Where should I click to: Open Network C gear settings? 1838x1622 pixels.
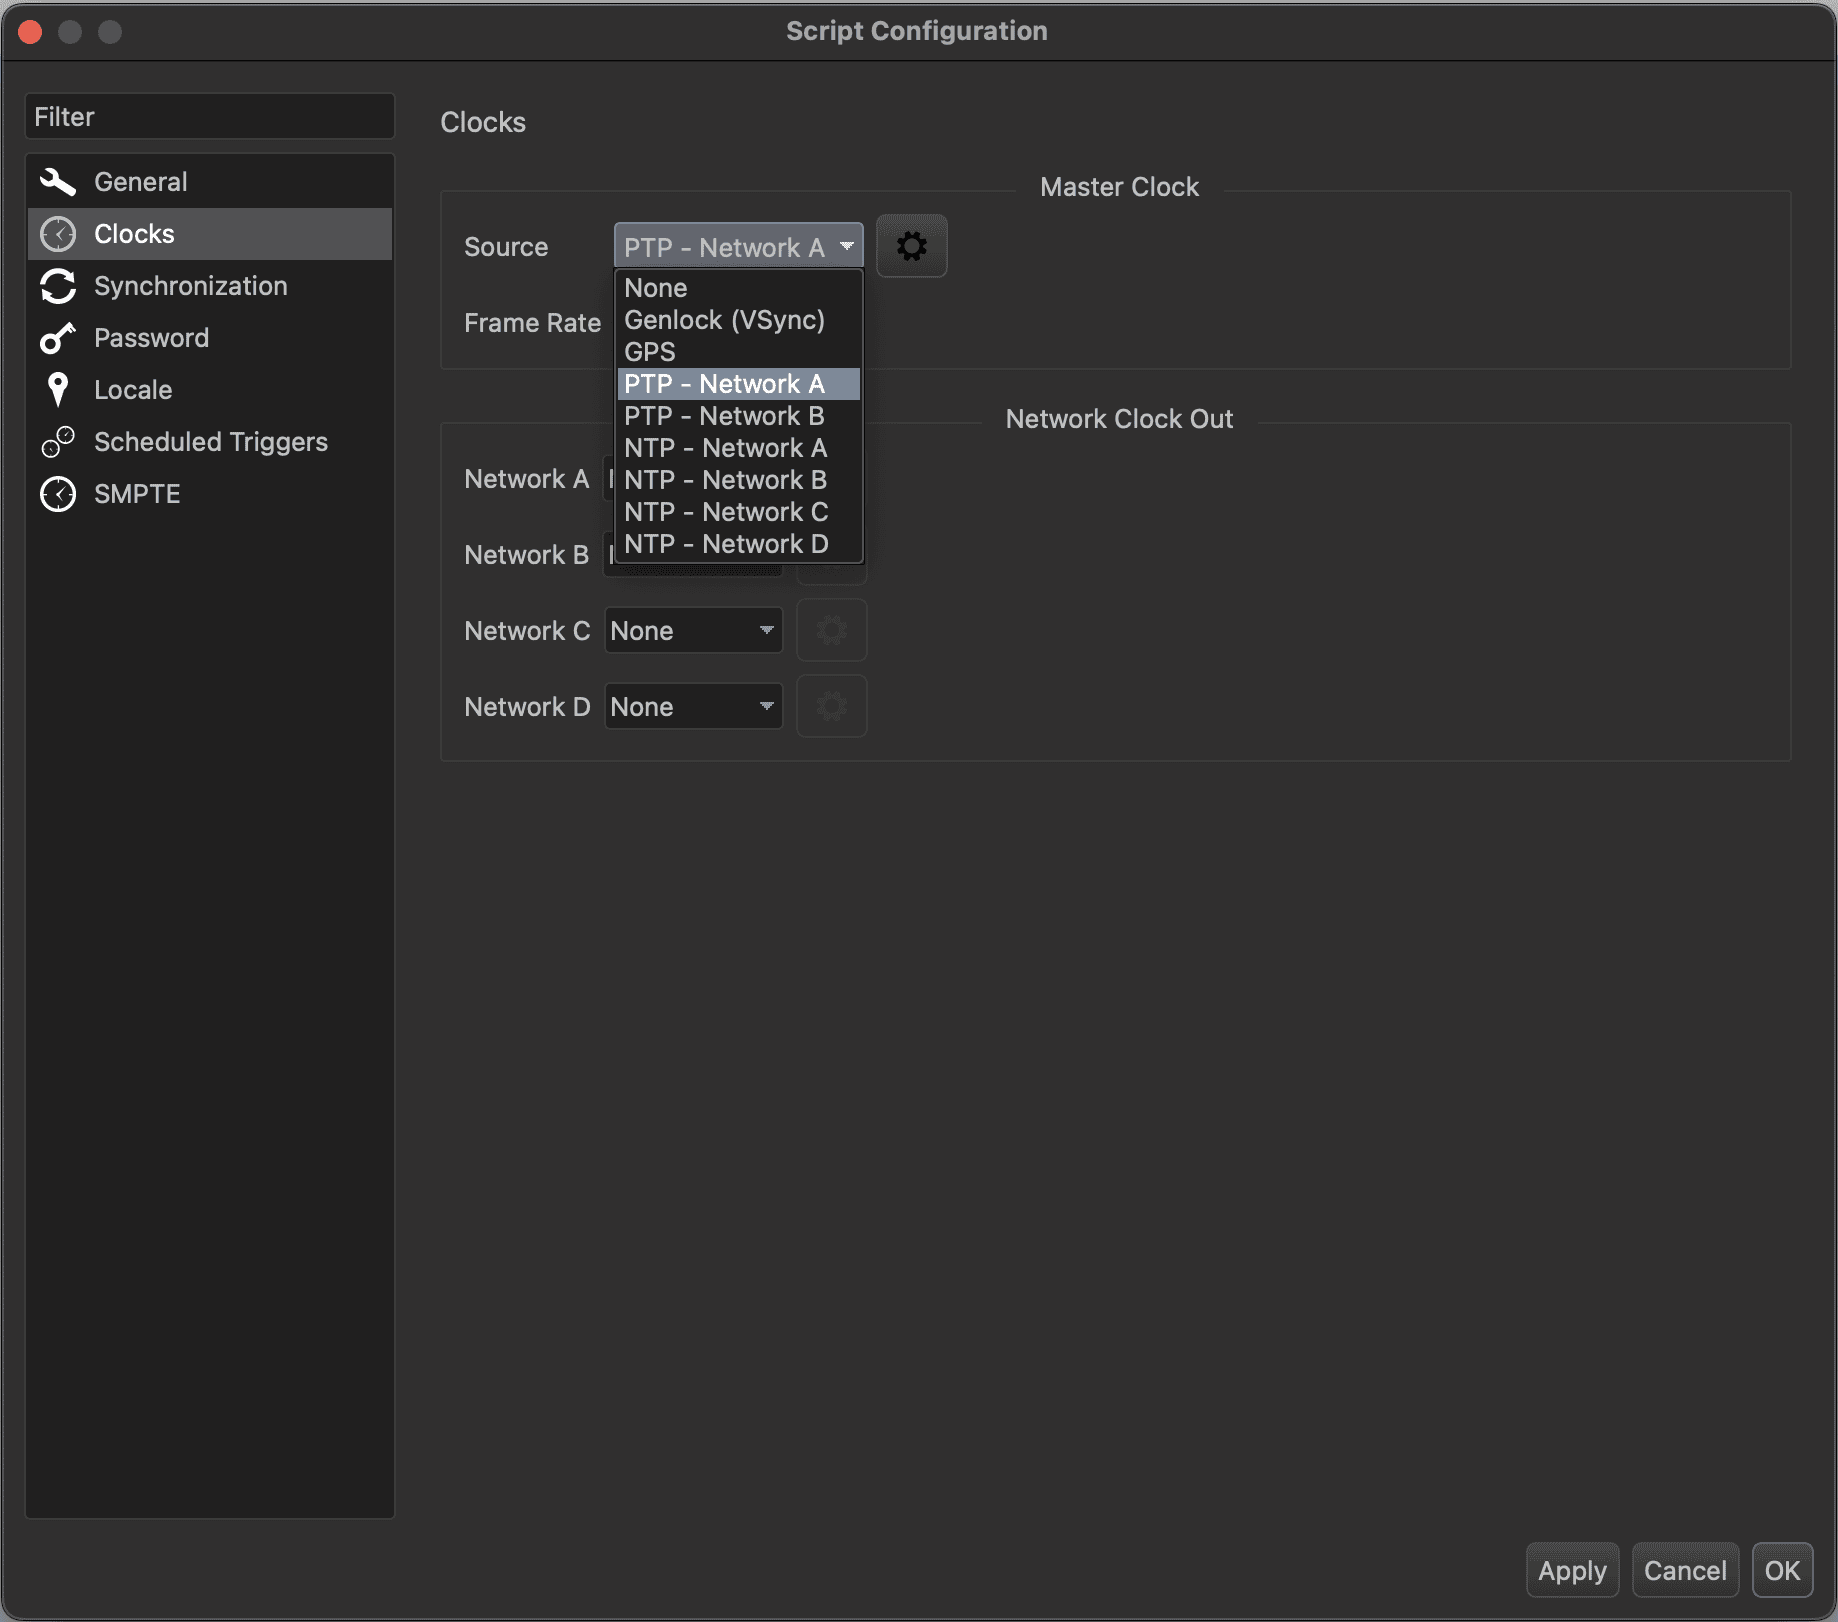[x=831, y=630]
